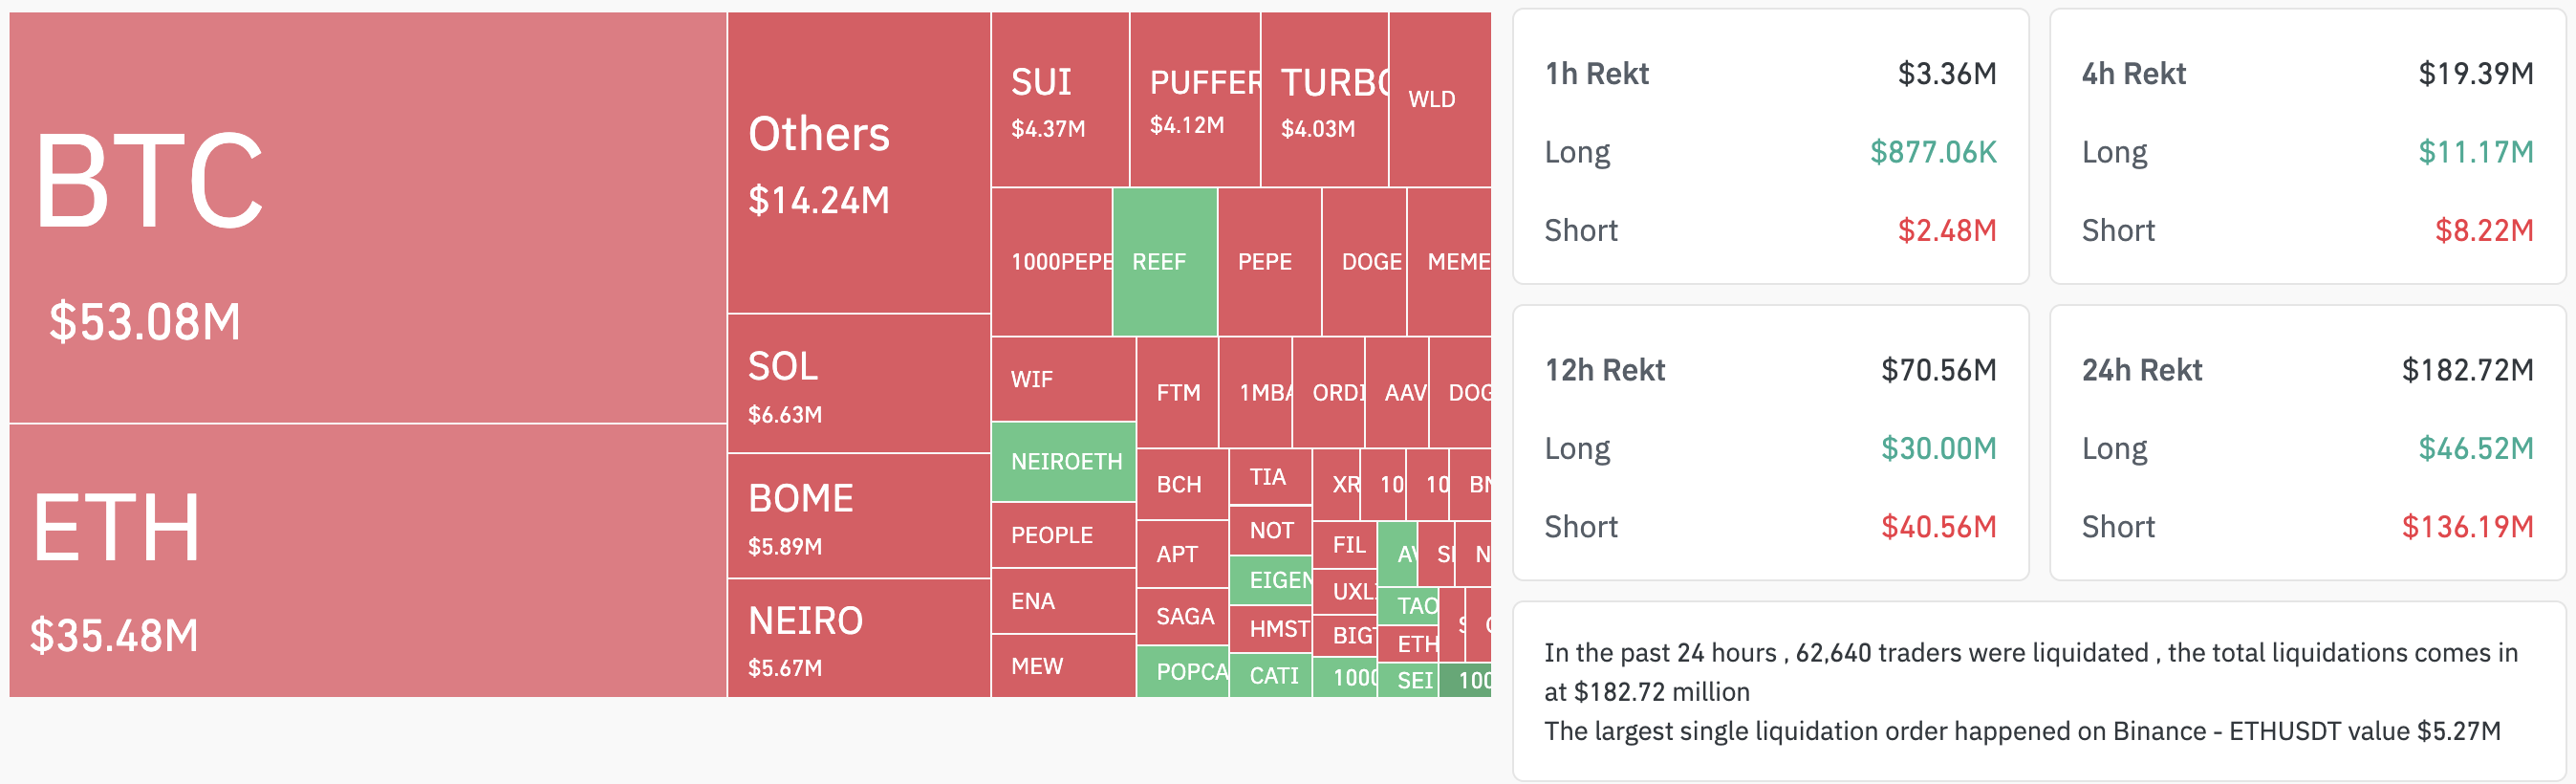The width and height of the screenshot is (2576, 784).
Task: Click the PEOPLE tile
Action: point(1064,535)
